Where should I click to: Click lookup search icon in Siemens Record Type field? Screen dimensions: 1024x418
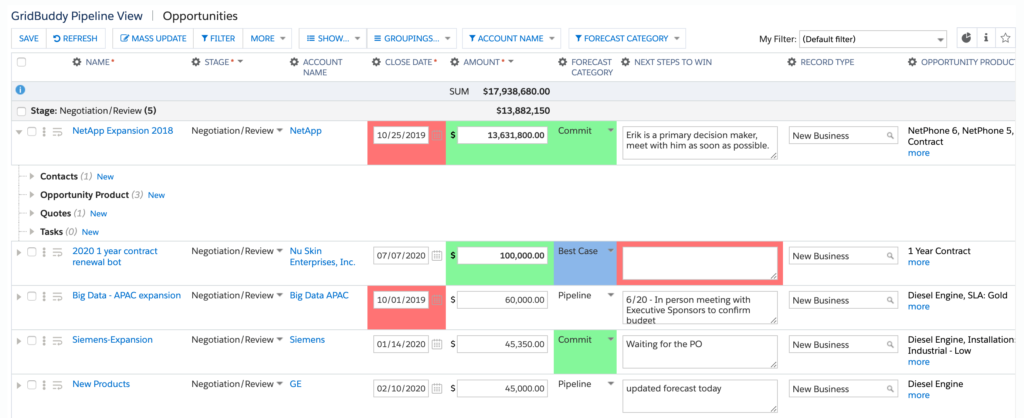889,345
